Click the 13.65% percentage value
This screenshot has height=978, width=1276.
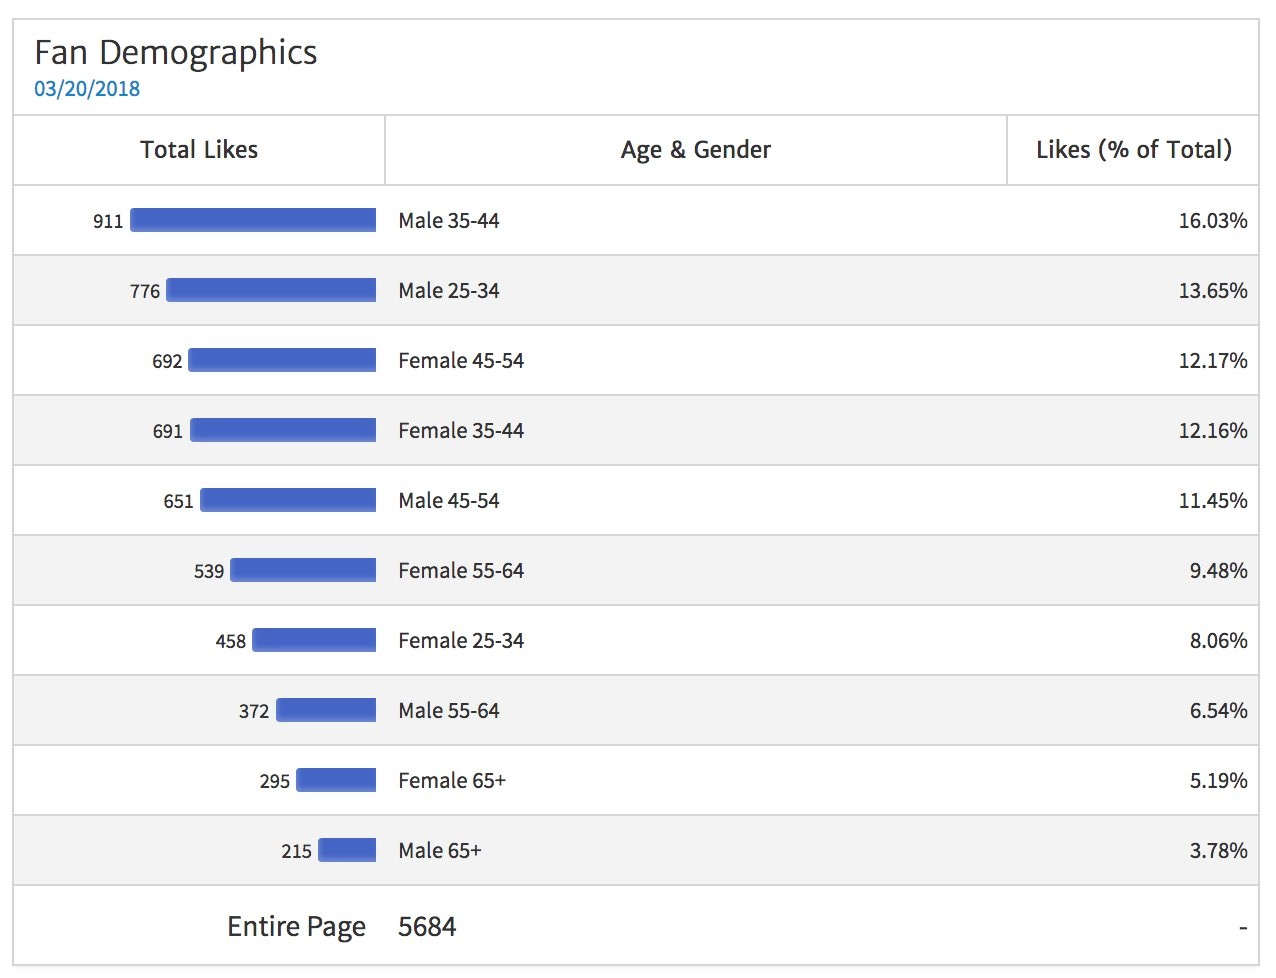point(1212,291)
